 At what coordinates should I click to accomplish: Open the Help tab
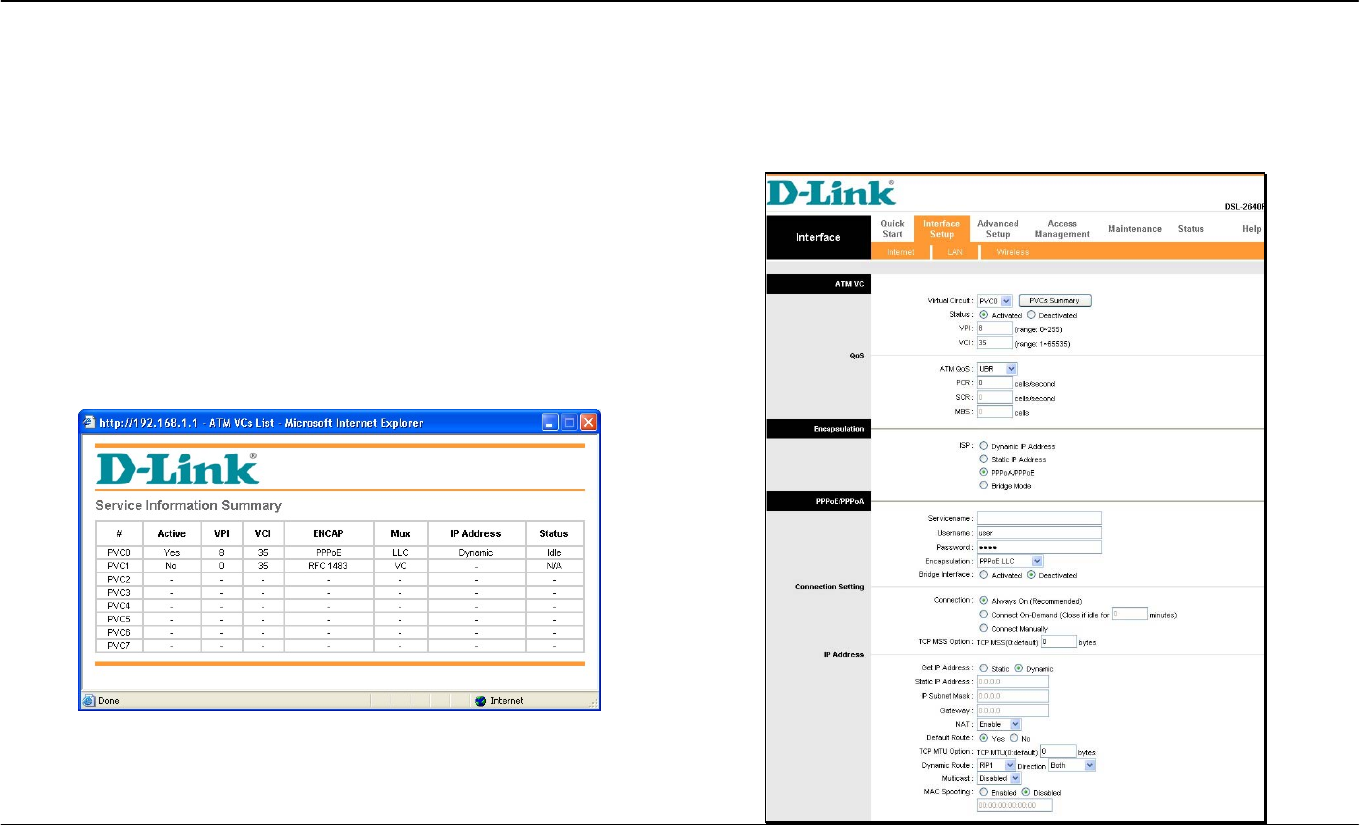pos(1251,229)
